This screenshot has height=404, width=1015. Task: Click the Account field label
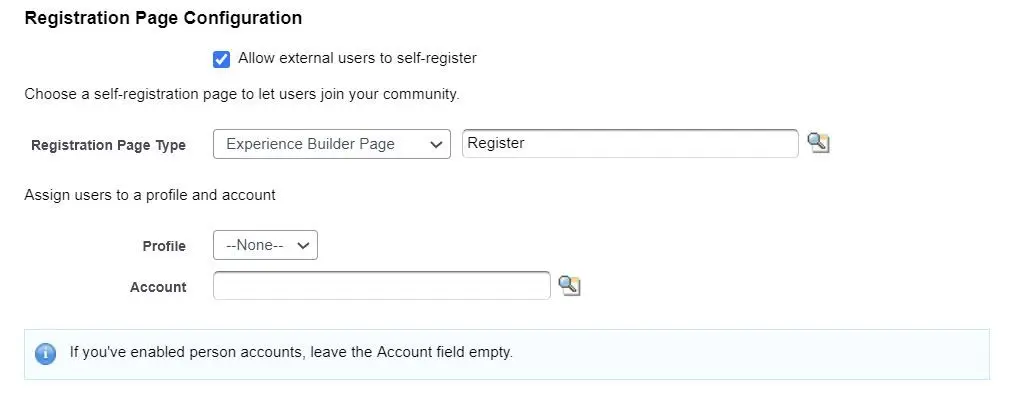[x=158, y=287]
